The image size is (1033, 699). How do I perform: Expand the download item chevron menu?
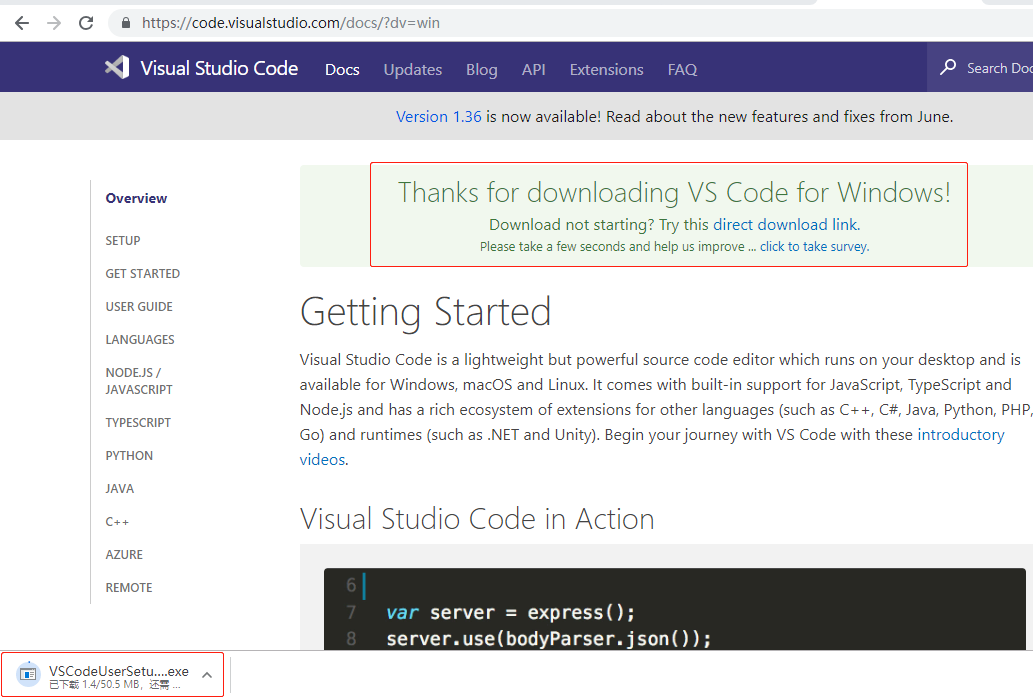[207, 675]
